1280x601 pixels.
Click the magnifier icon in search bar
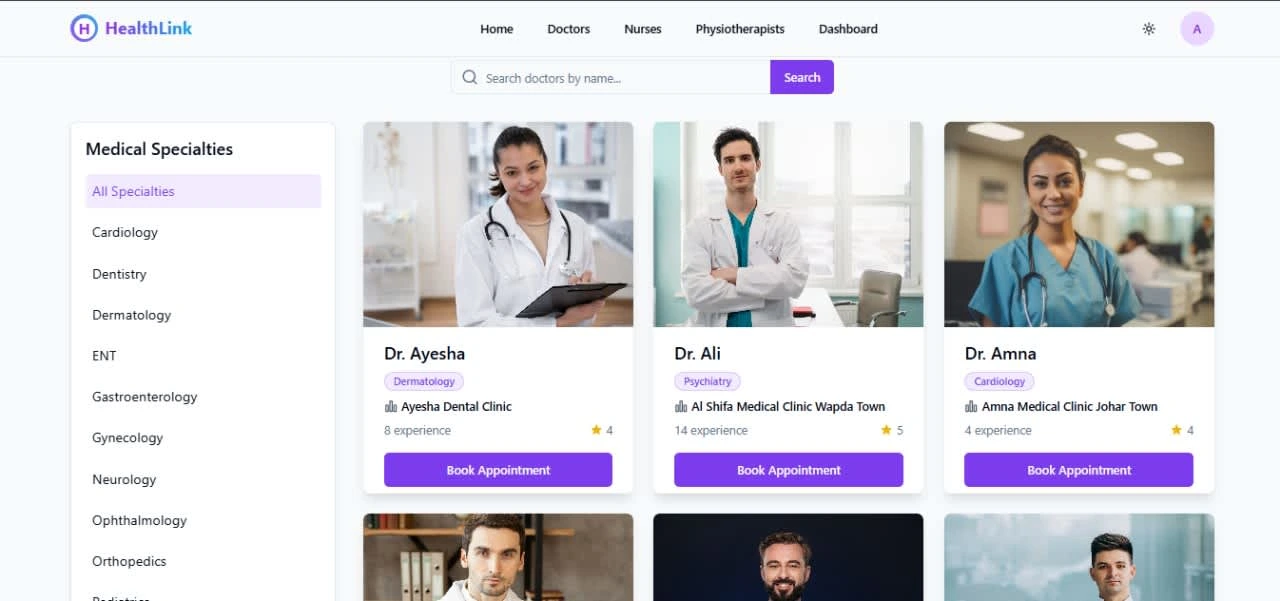tap(469, 77)
